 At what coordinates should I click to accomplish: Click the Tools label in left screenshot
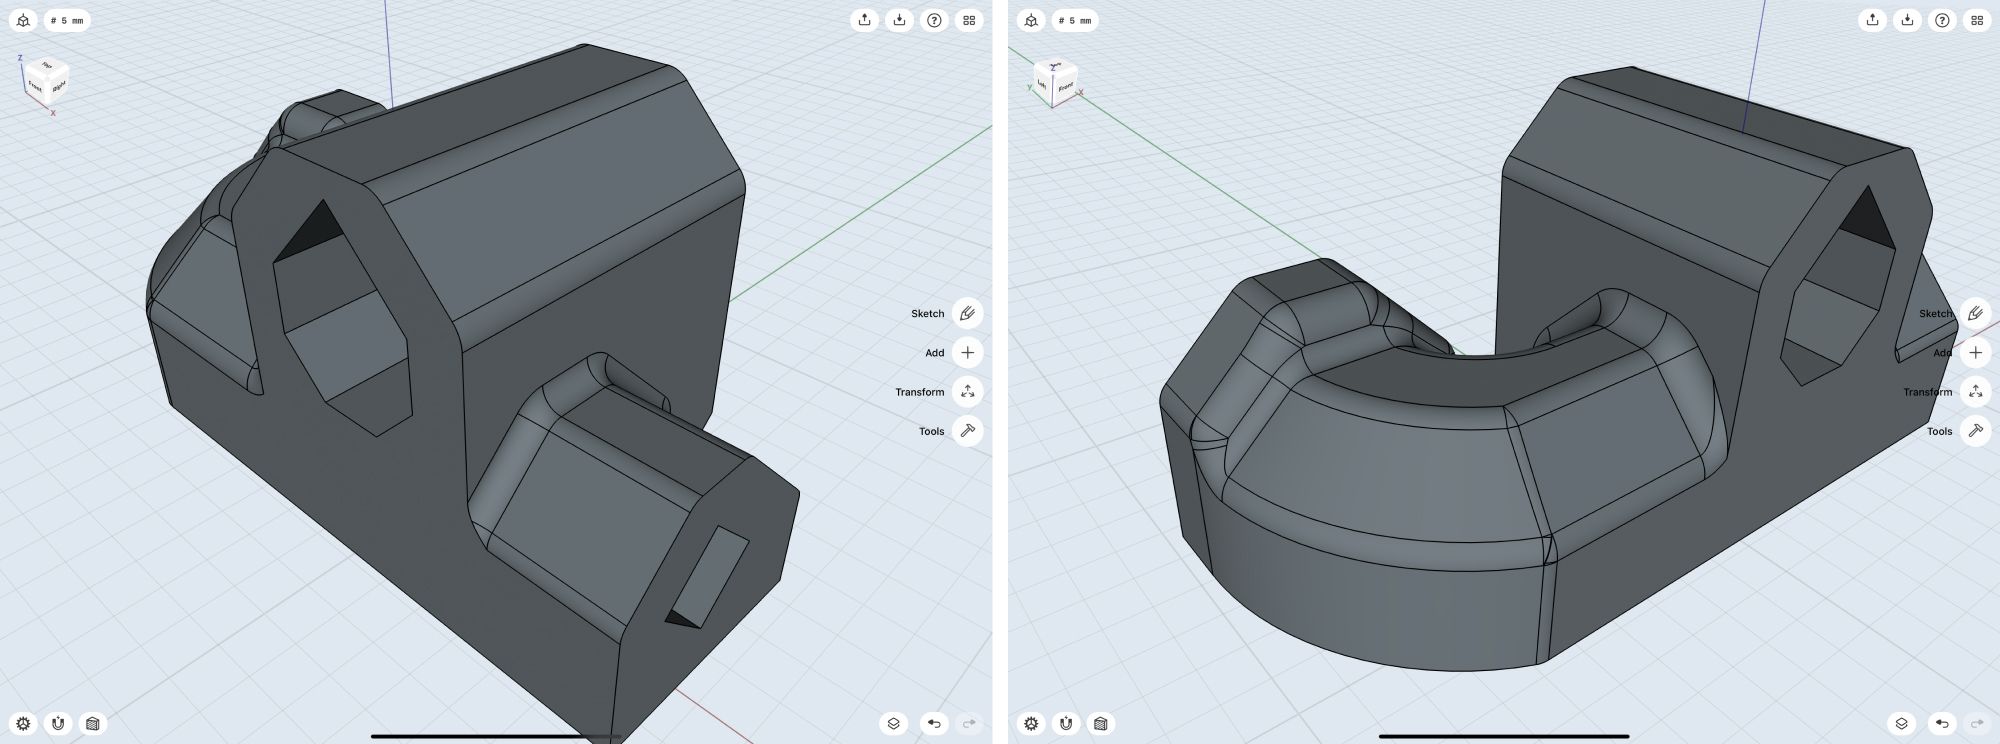point(931,432)
